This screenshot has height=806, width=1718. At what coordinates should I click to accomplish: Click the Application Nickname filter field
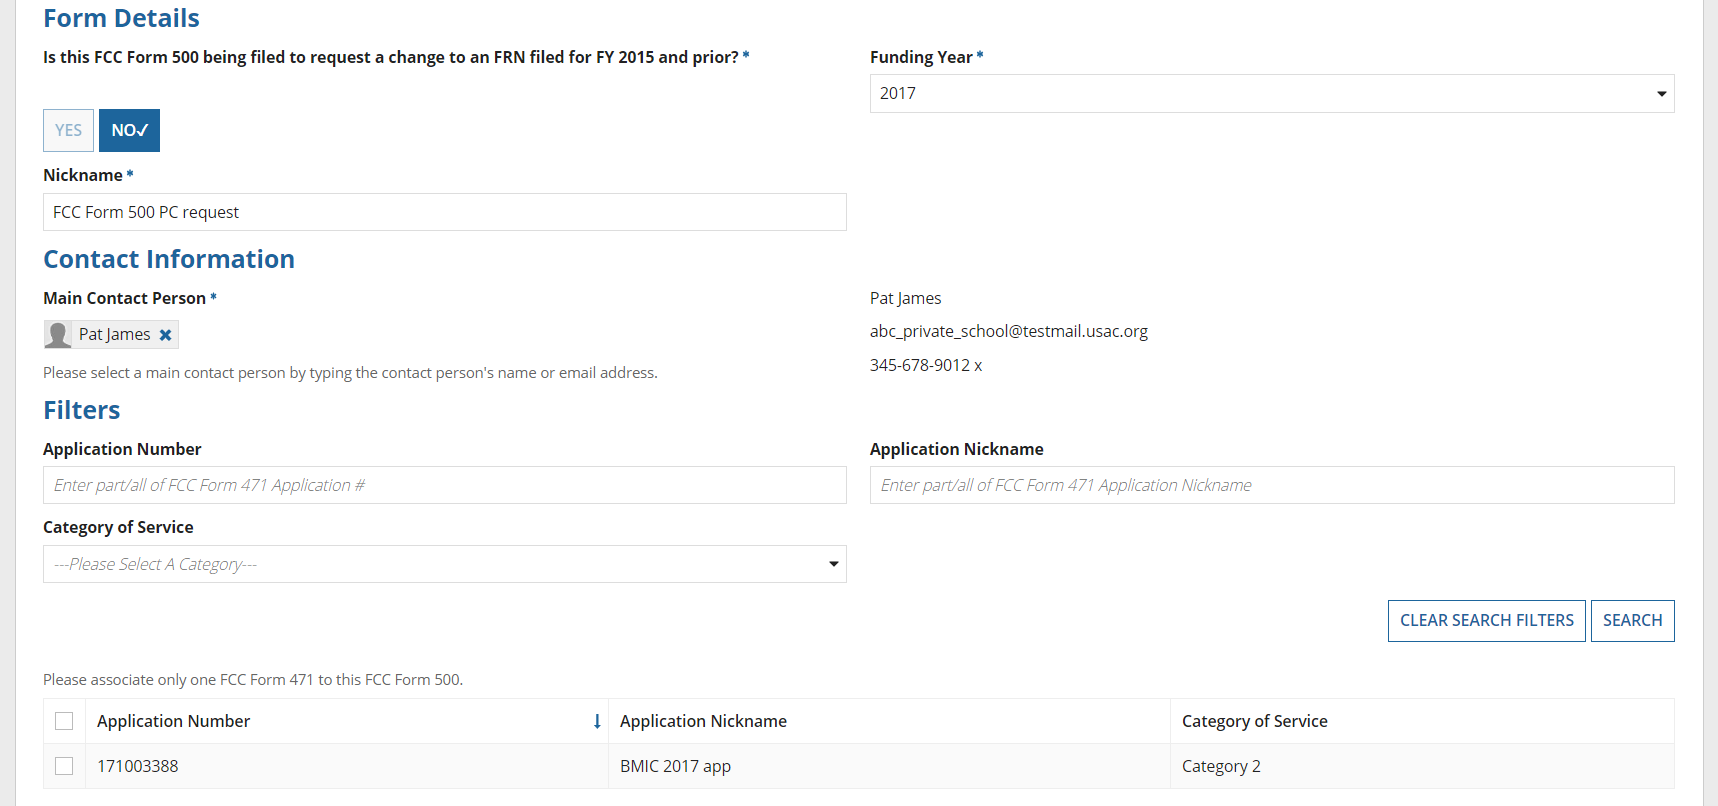tap(1271, 485)
